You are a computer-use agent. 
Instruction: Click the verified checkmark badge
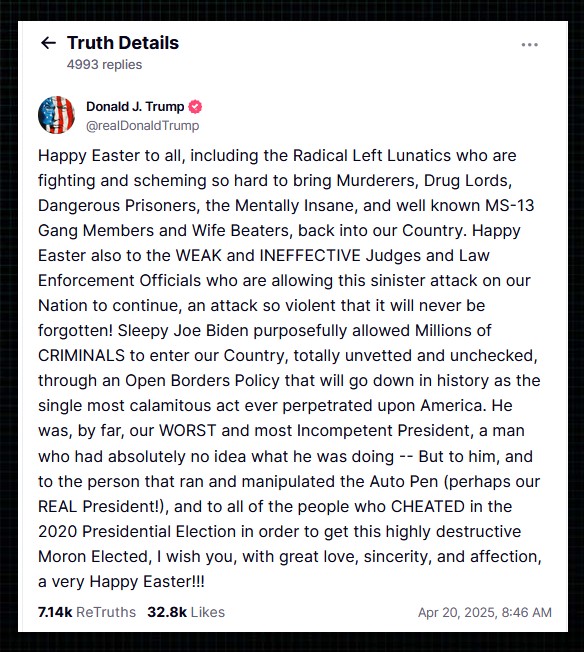pyautogui.click(x=195, y=107)
